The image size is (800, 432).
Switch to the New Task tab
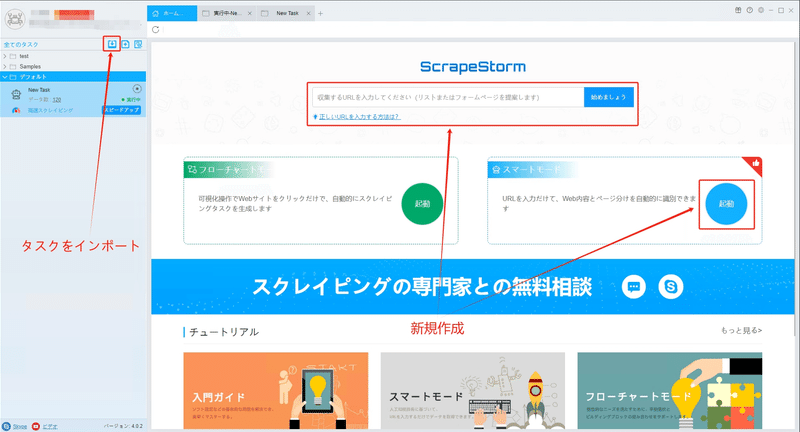(x=286, y=14)
